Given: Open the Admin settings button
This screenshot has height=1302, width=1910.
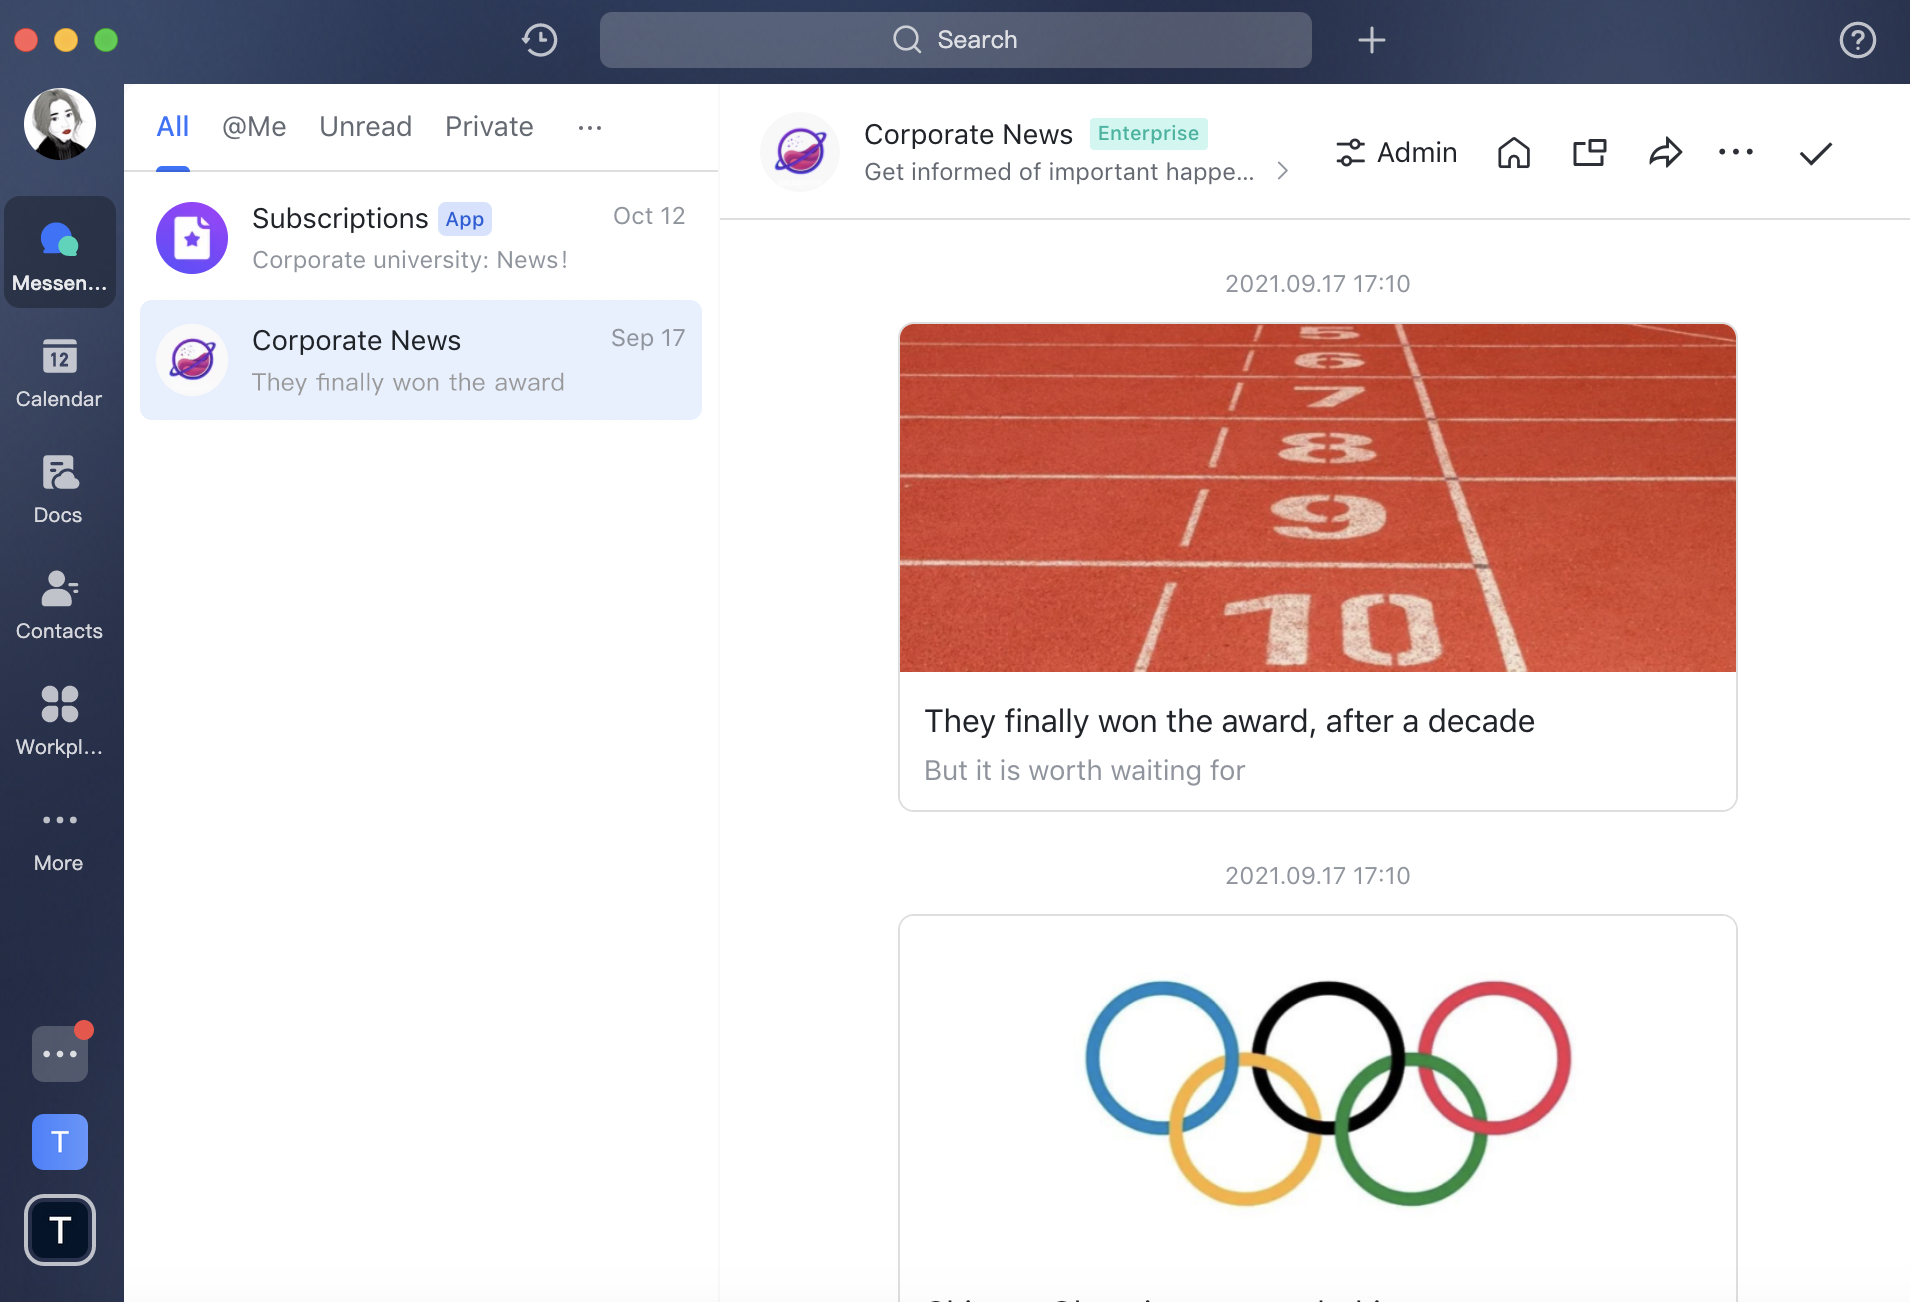Looking at the screenshot, I should (1396, 153).
